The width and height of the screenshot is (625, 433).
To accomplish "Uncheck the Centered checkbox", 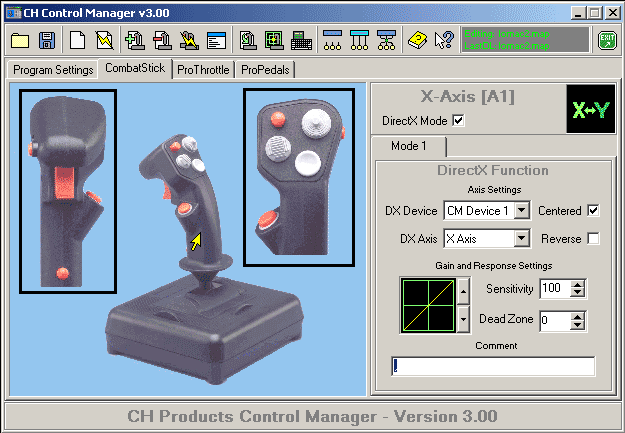I will point(594,210).
